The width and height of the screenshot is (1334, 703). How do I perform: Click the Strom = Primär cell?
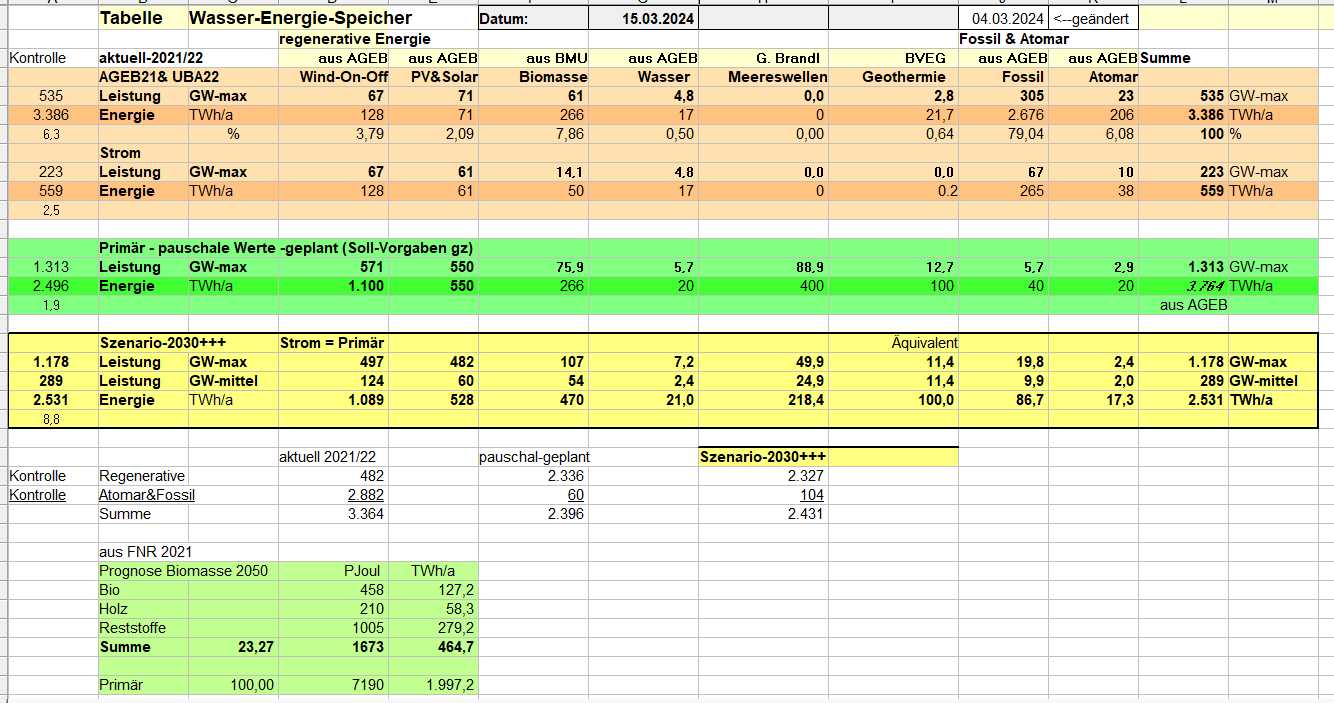[331, 343]
